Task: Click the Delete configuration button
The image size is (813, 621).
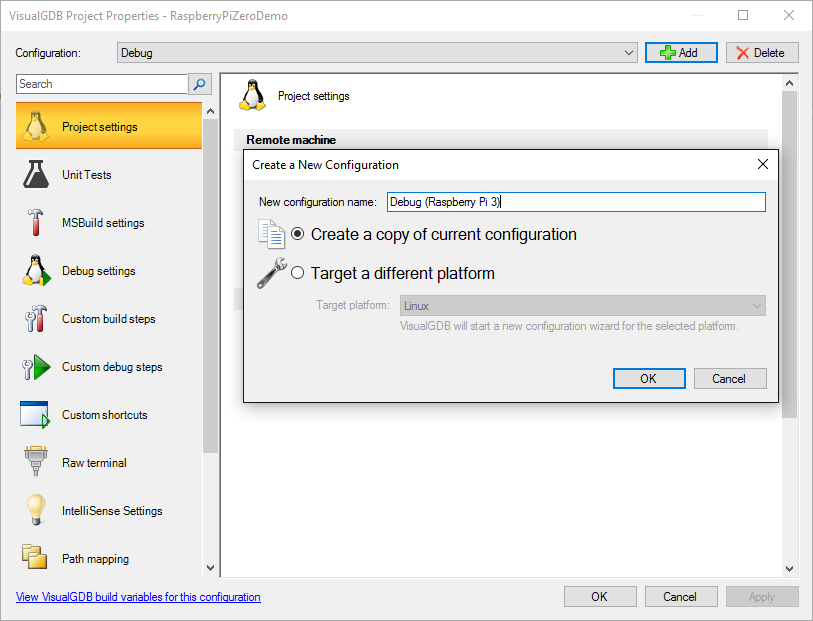Action: pyautogui.click(x=762, y=53)
